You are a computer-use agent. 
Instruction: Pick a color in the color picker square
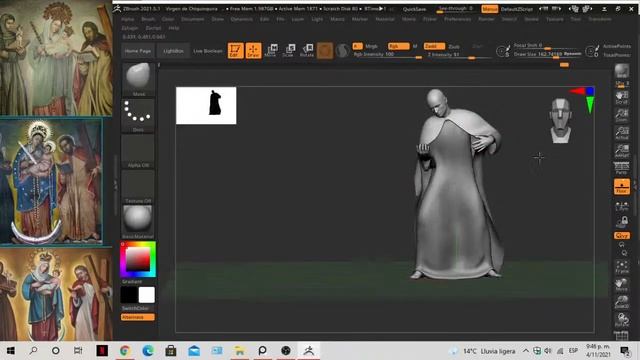pos(138,259)
